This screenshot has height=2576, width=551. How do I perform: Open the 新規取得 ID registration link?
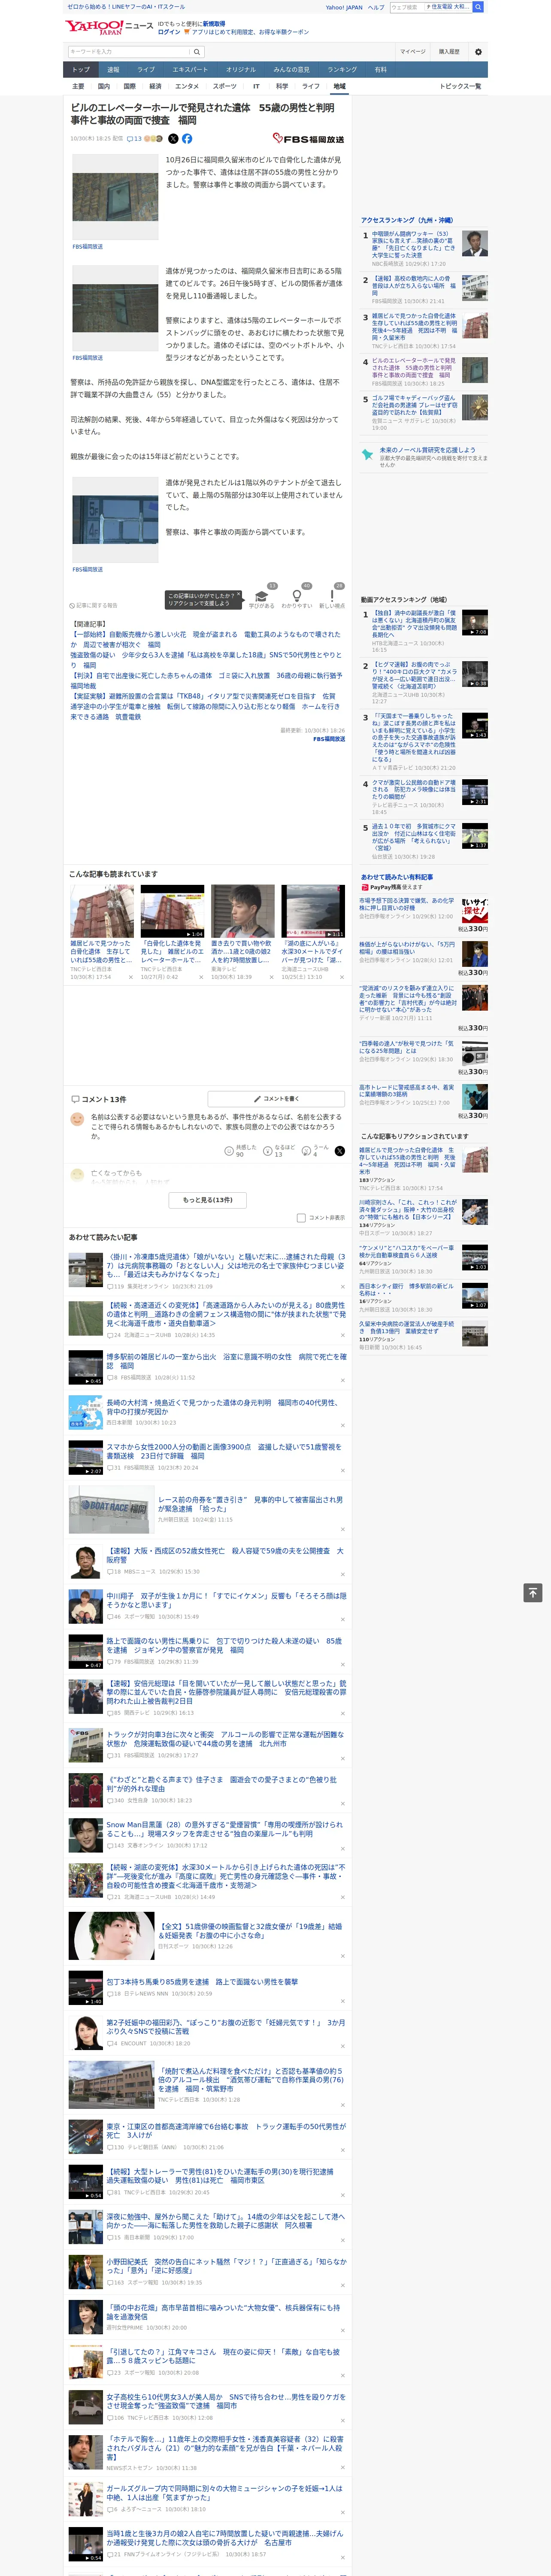tap(214, 24)
